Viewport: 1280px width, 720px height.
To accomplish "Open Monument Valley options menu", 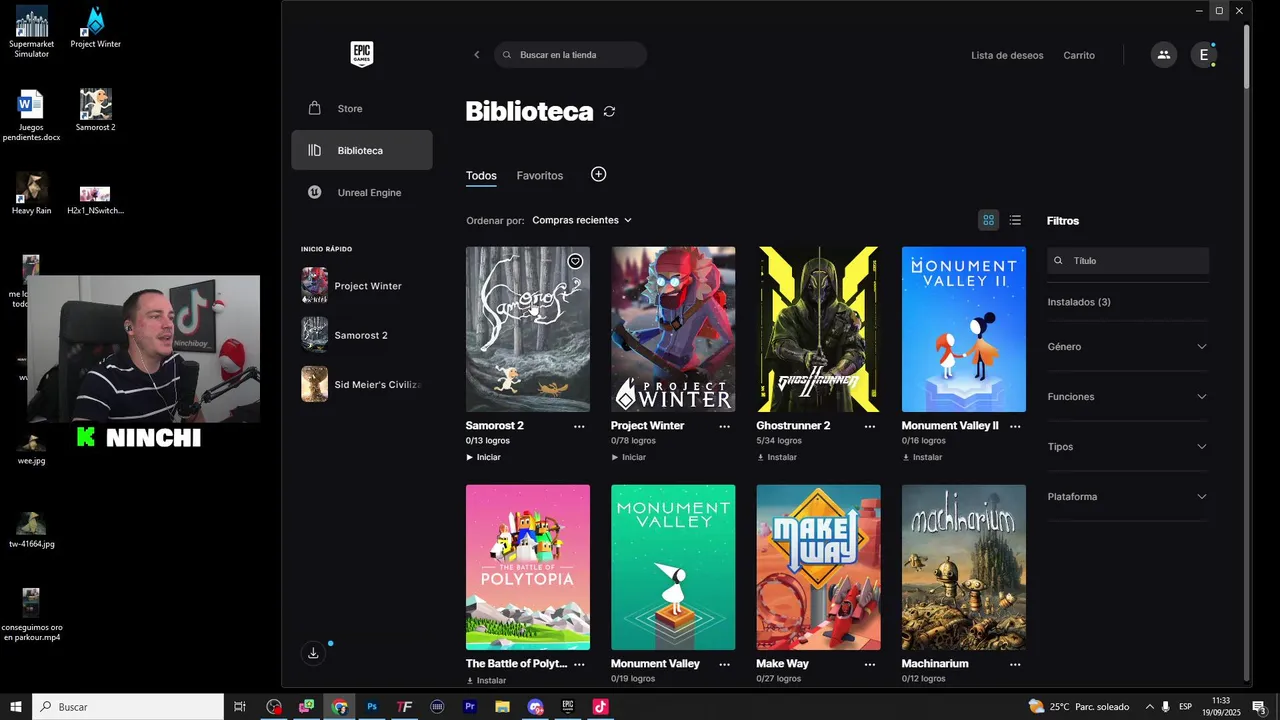I will [x=725, y=664].
